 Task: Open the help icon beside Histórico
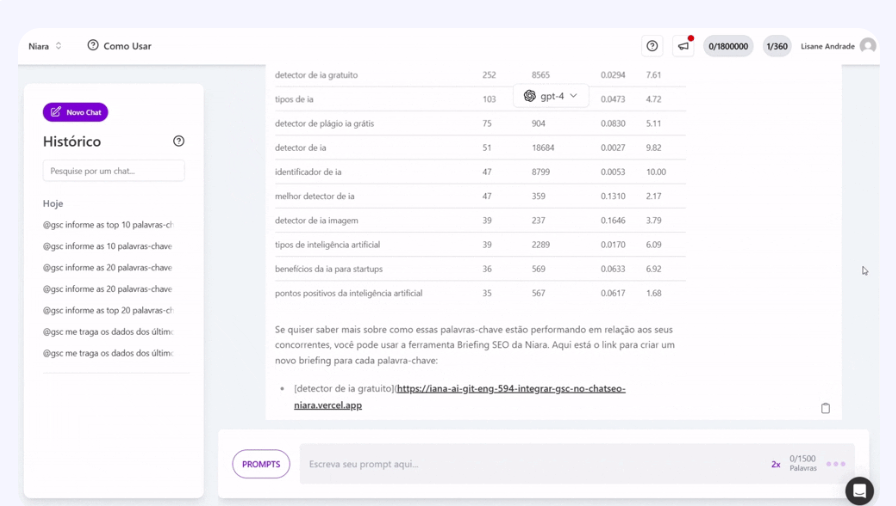point(179,141)
